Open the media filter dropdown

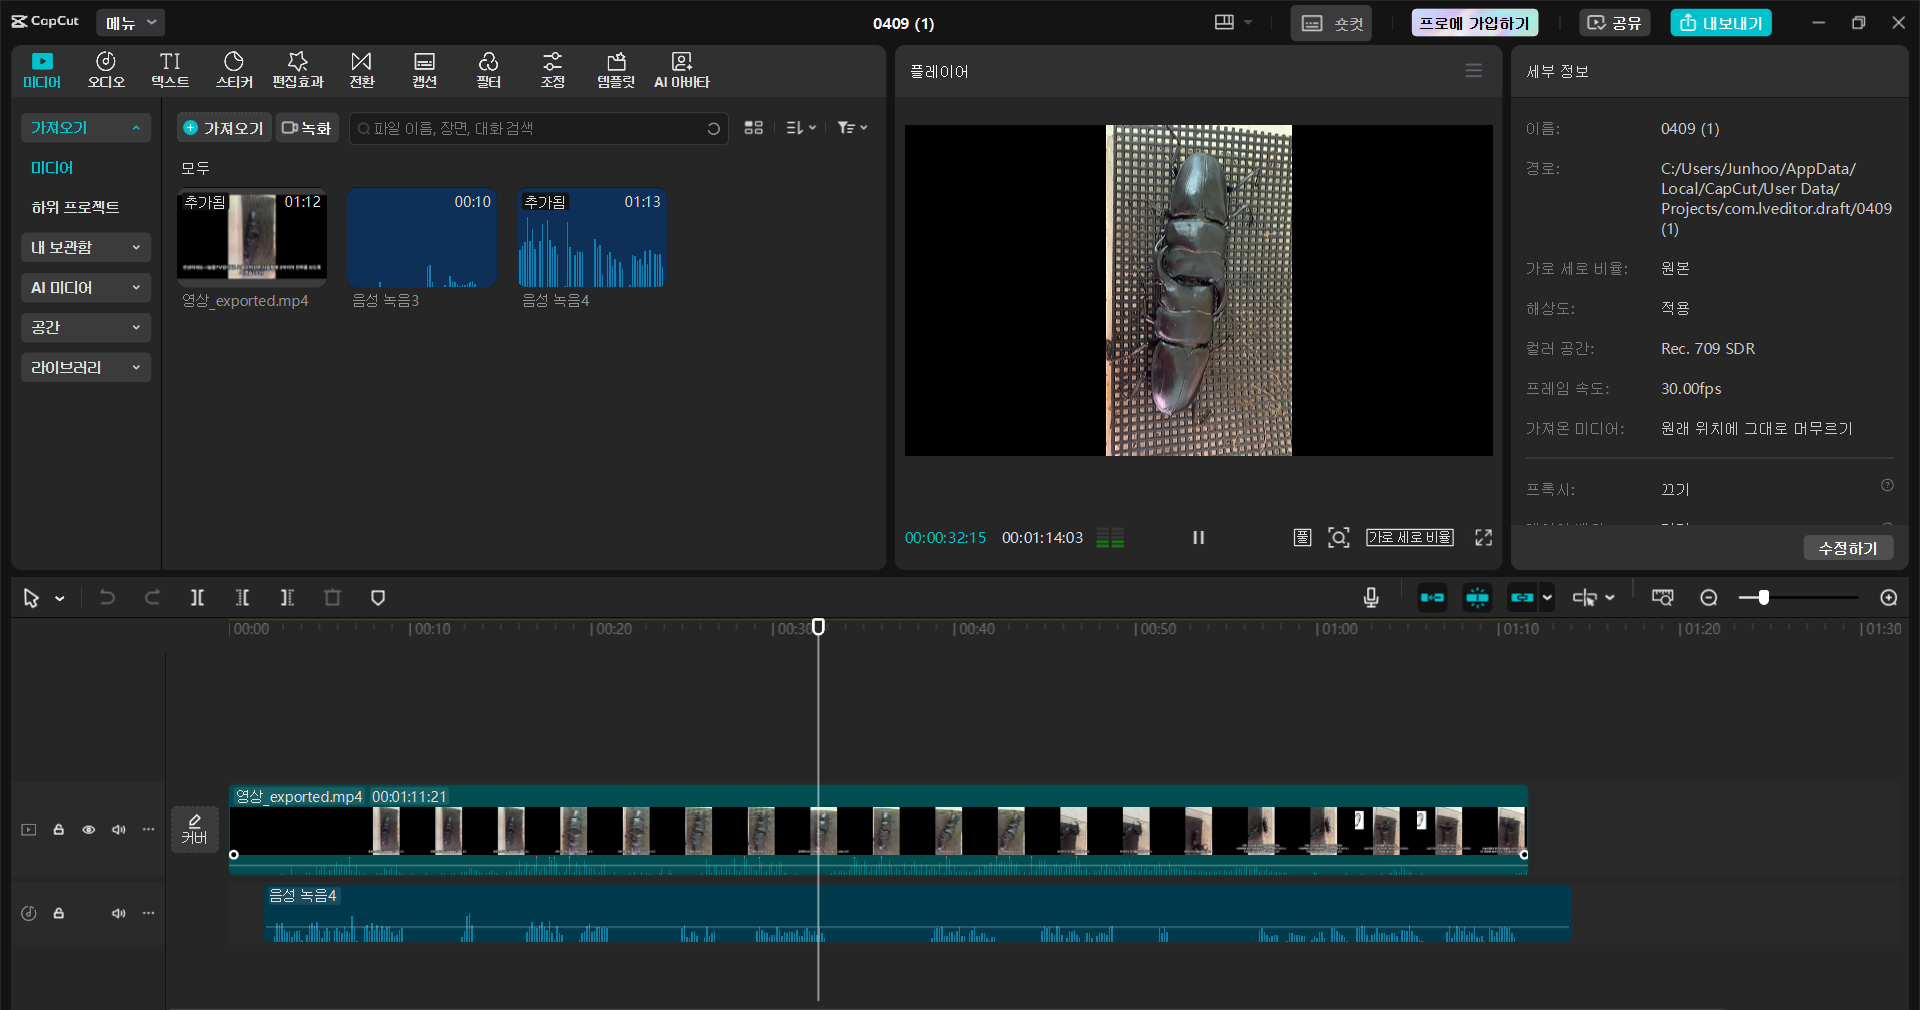tap(852, 128)
